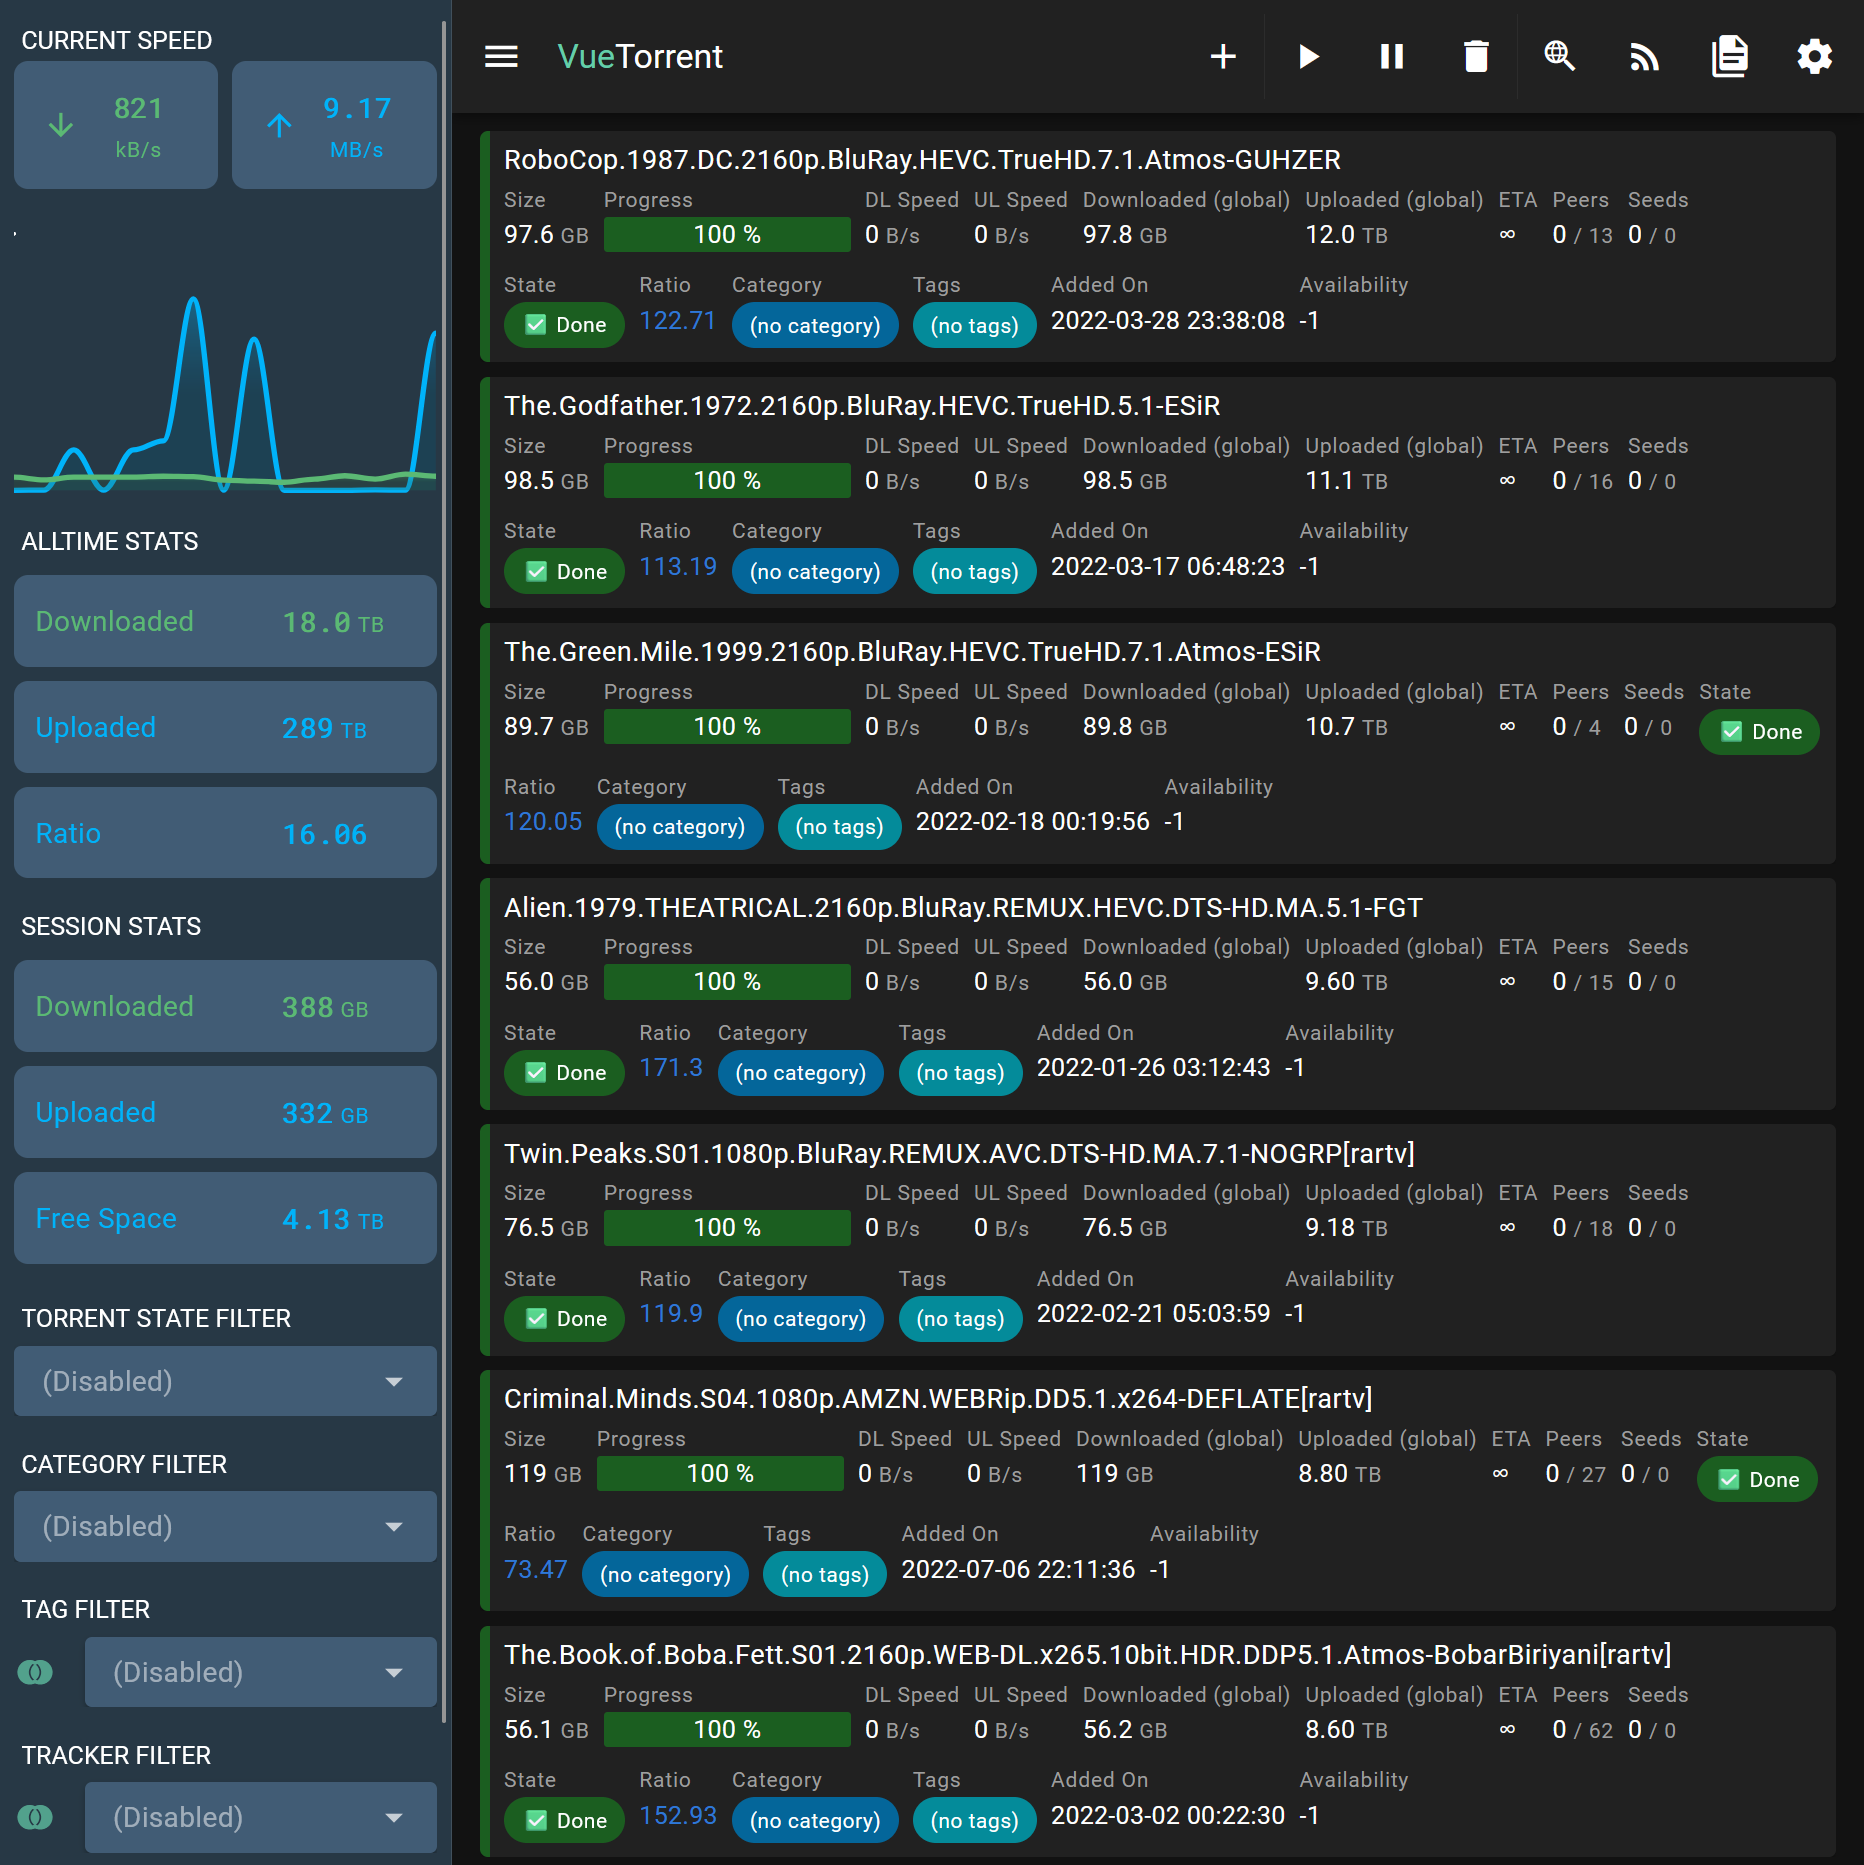Click Godfather's 100 % progress bar
Viewport: 1864px width, 1865px height.
727,481
